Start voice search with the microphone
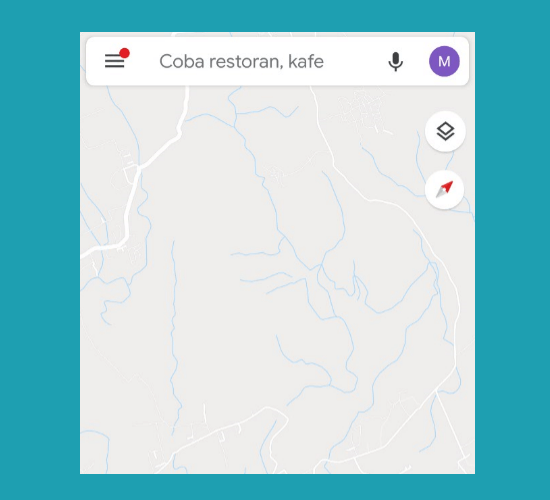 (395, 61)
